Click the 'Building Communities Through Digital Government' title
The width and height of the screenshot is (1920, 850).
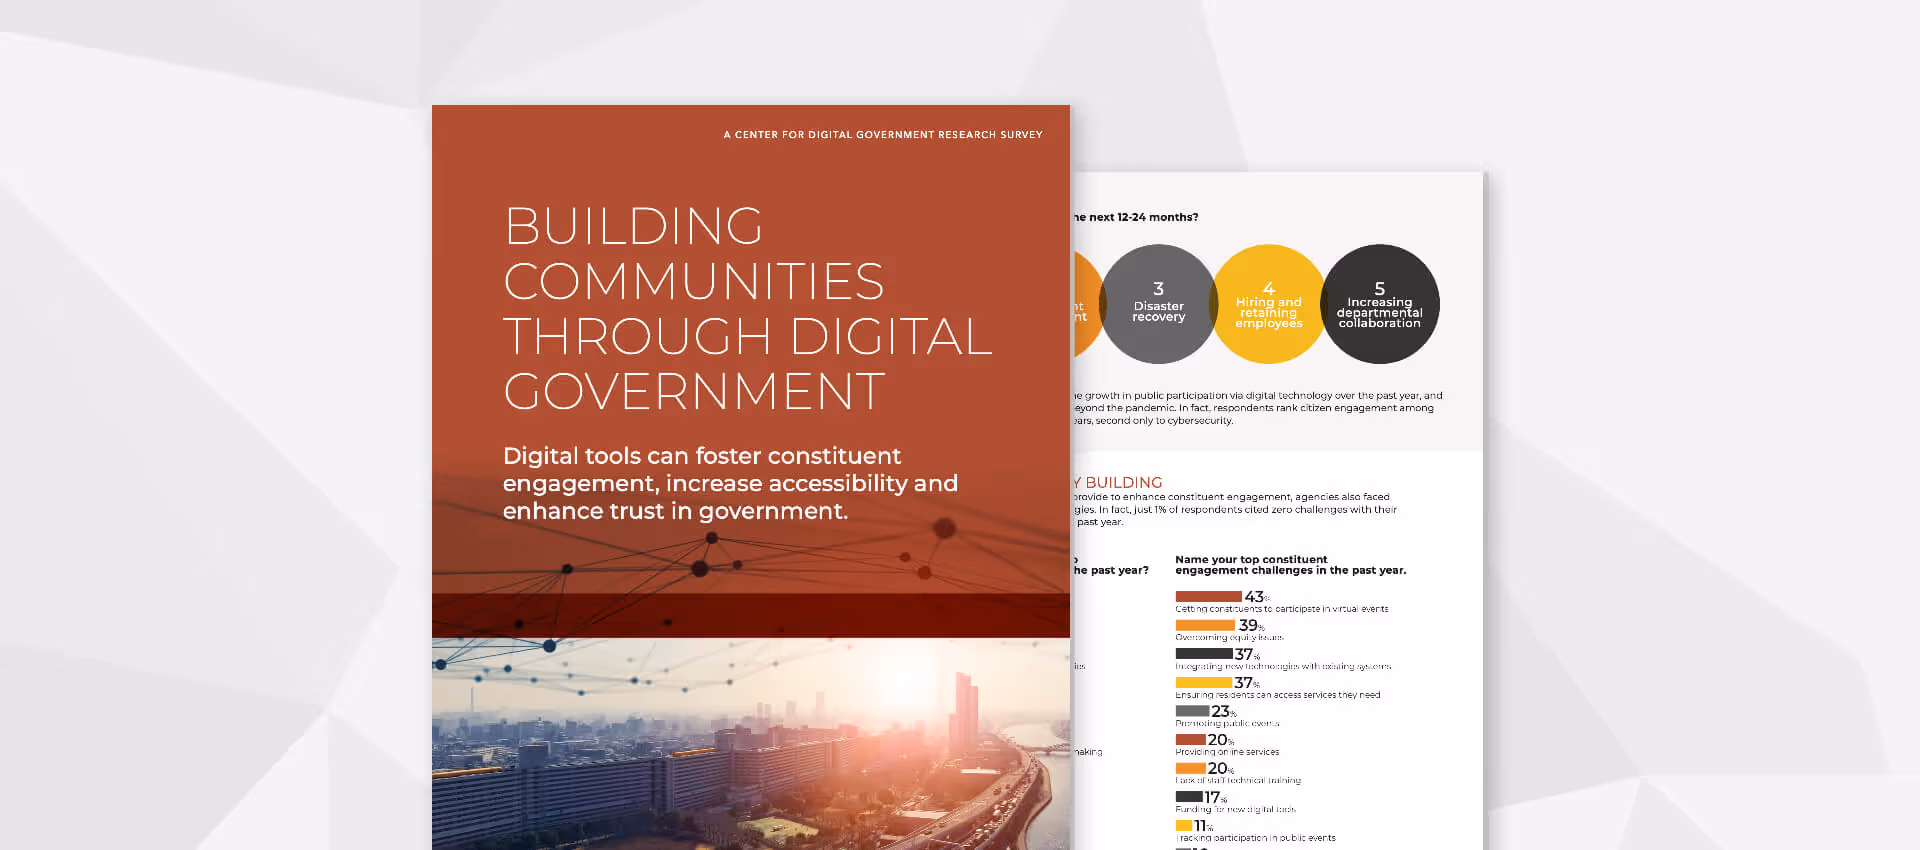748,308
